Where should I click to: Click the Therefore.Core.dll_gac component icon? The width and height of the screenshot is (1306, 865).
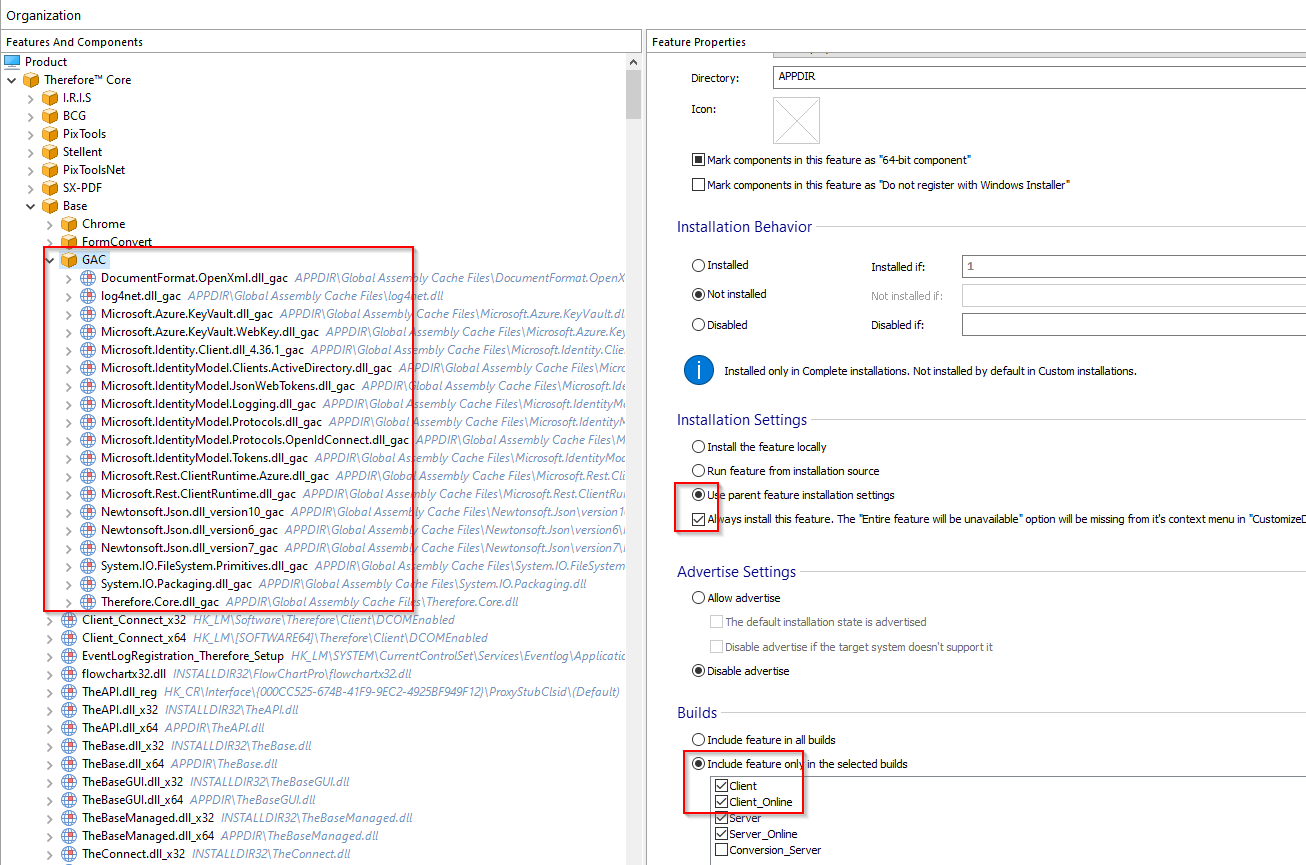88,602
